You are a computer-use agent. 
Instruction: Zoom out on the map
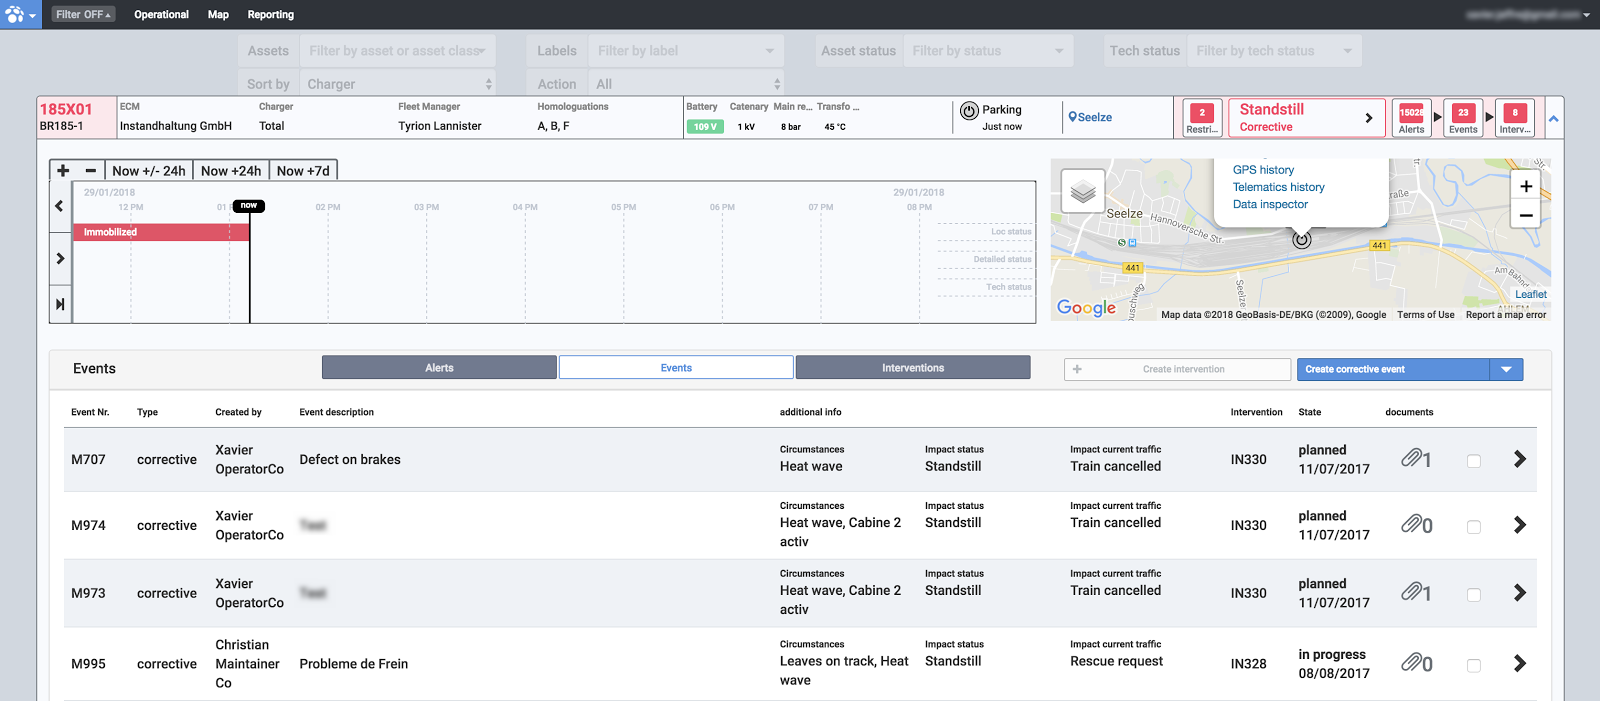[1526, 214]
